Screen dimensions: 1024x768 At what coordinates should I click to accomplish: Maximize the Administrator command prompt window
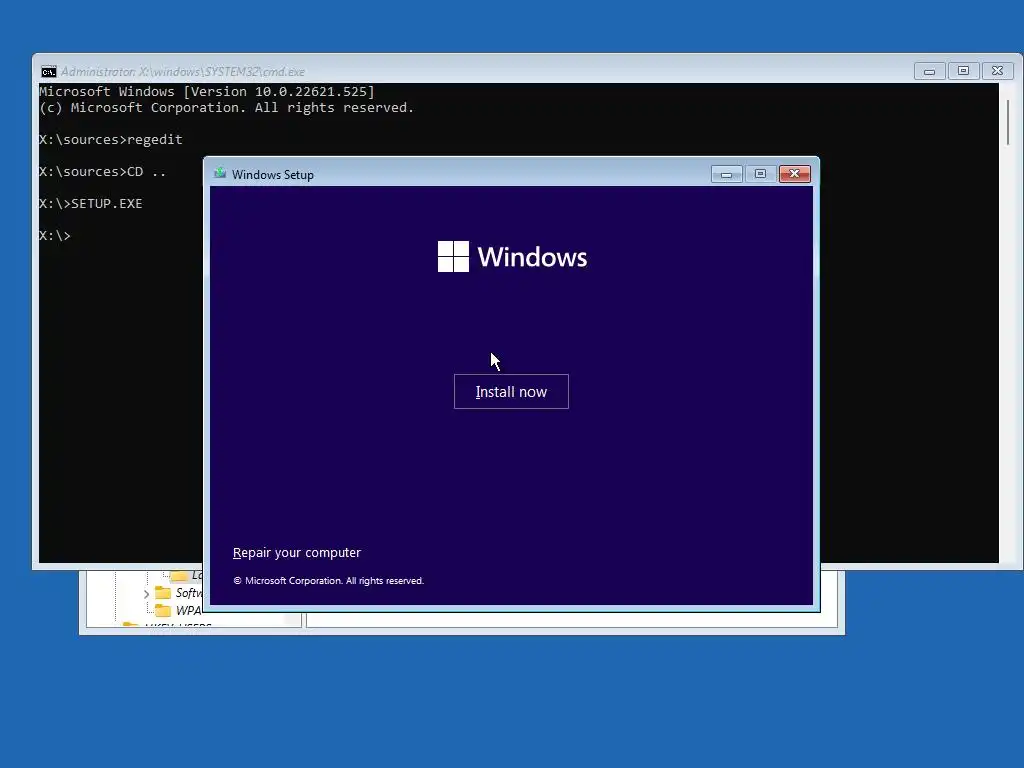coord(963,71)
